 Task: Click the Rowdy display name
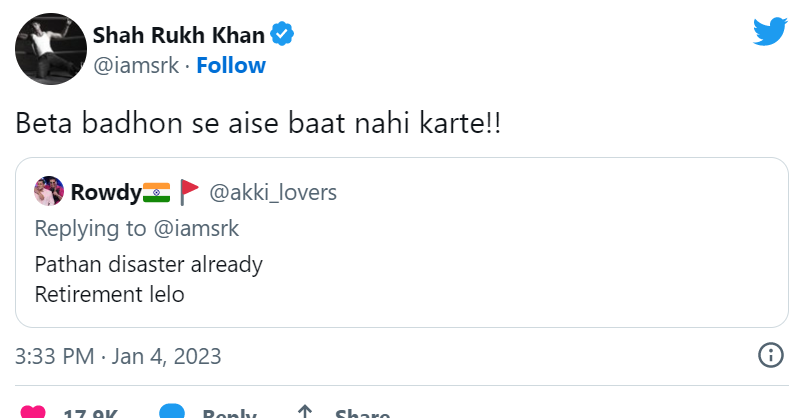[106, 190]
